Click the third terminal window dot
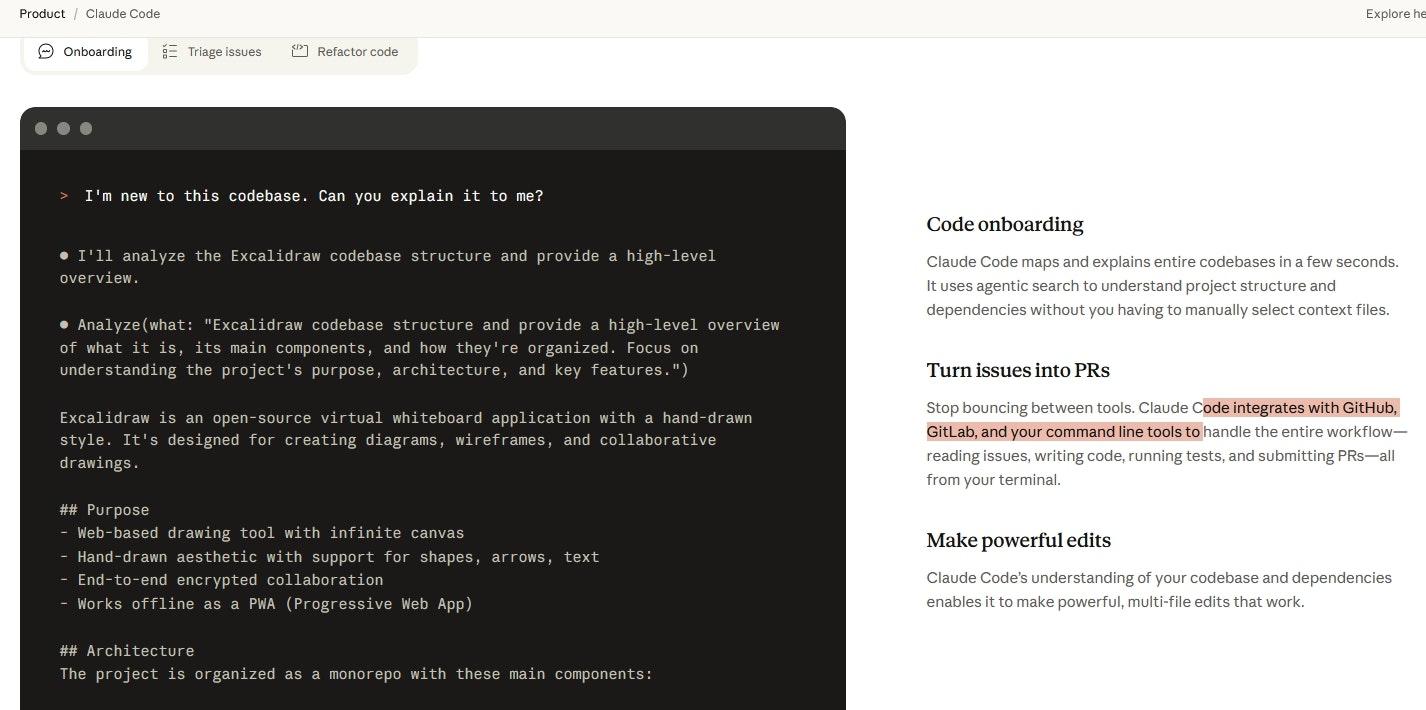The image size is (1426, 710). point(86,129)
